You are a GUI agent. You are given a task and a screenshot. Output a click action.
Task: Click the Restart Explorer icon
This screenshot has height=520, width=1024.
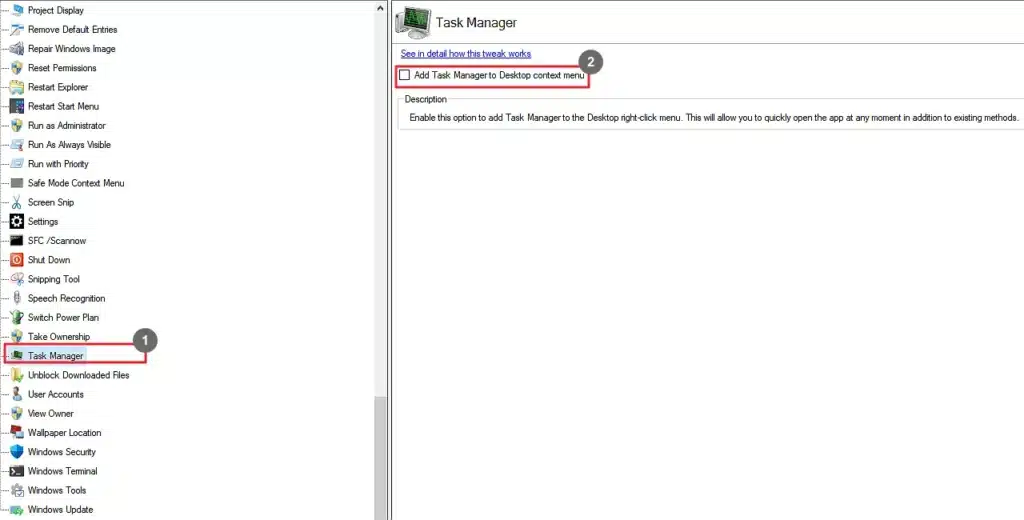pos(17,88)
